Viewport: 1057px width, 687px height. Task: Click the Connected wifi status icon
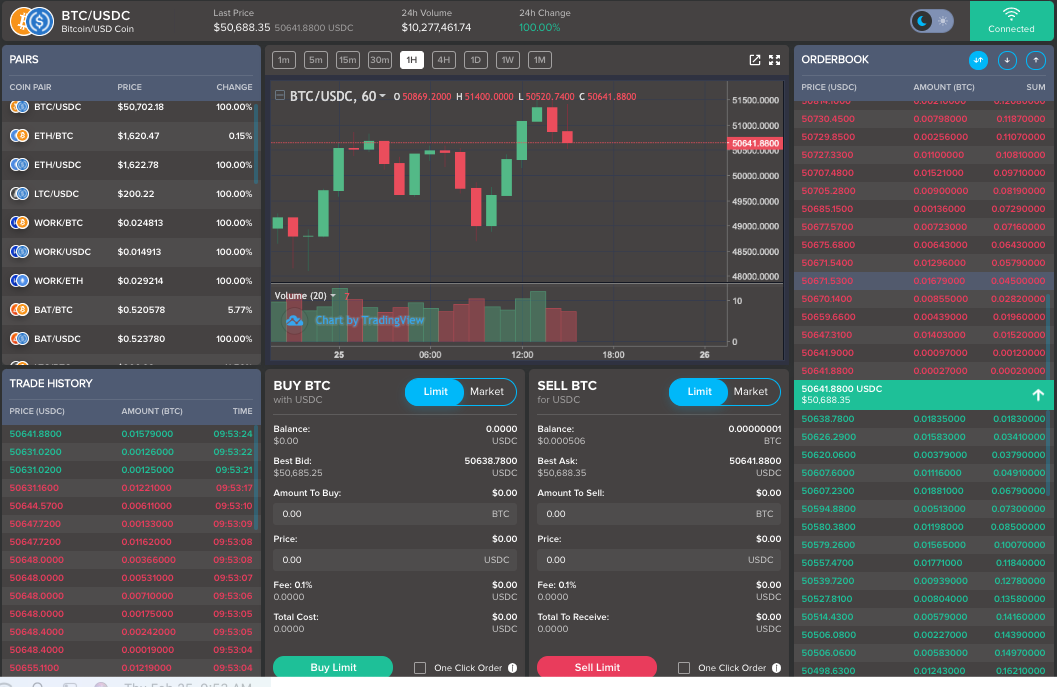[x=1011, y=14]
